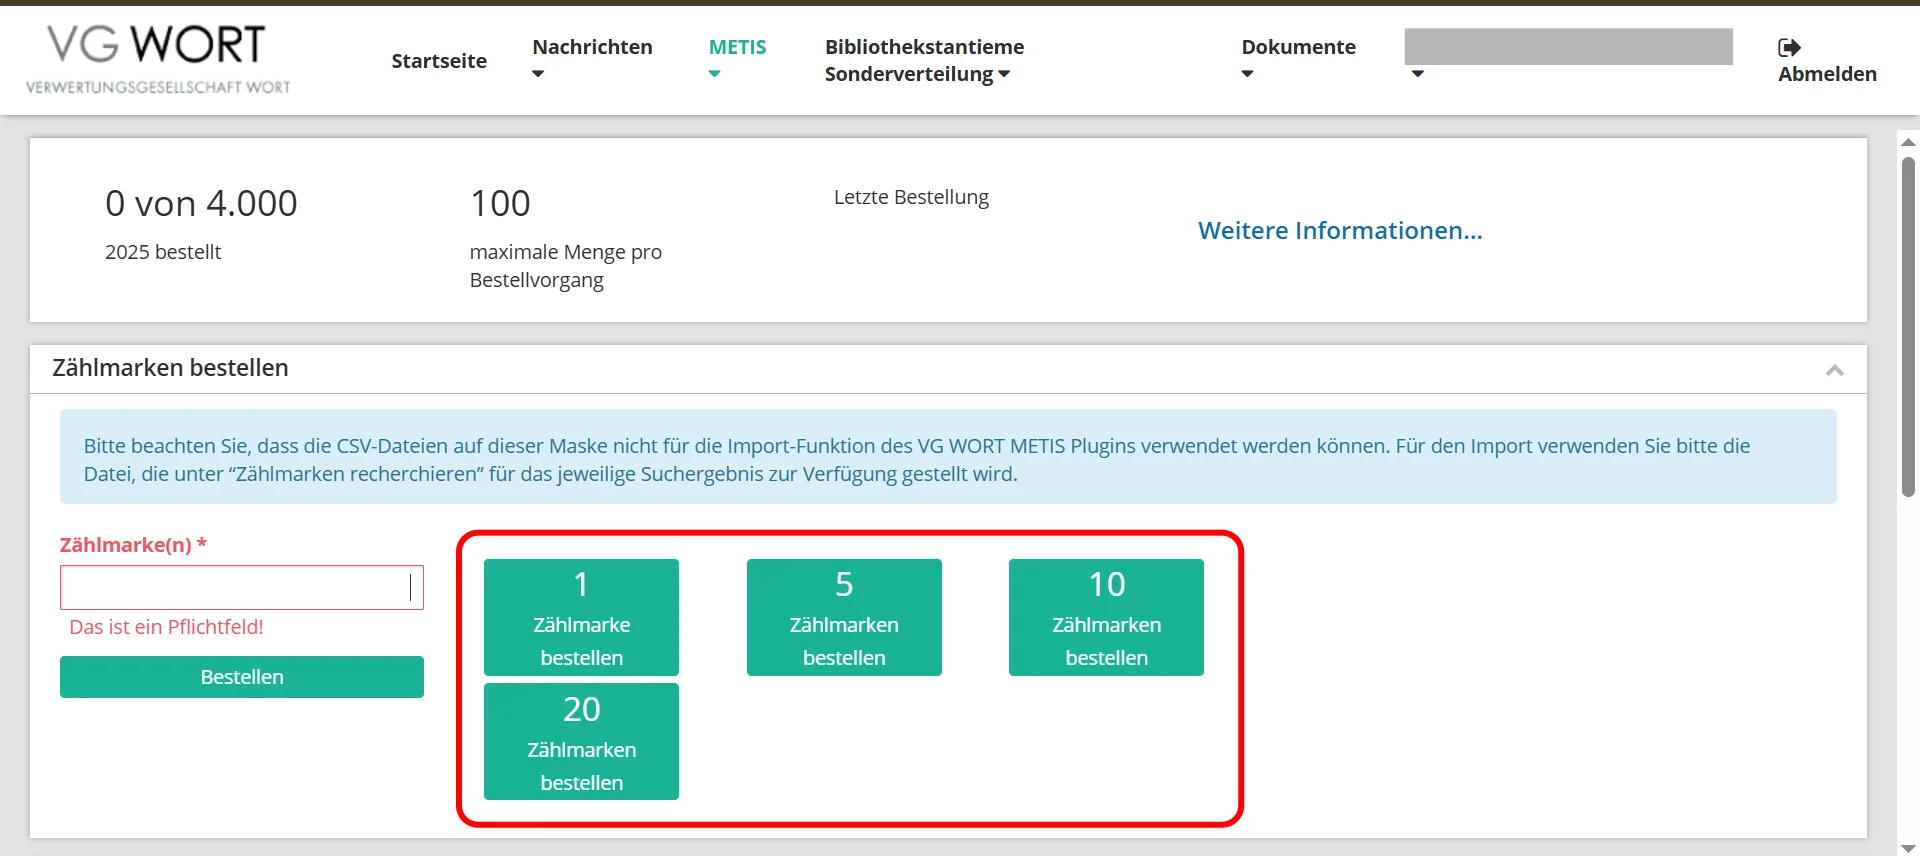
Task: Click the Abmelden link
Action: [x=1827, y=74]
